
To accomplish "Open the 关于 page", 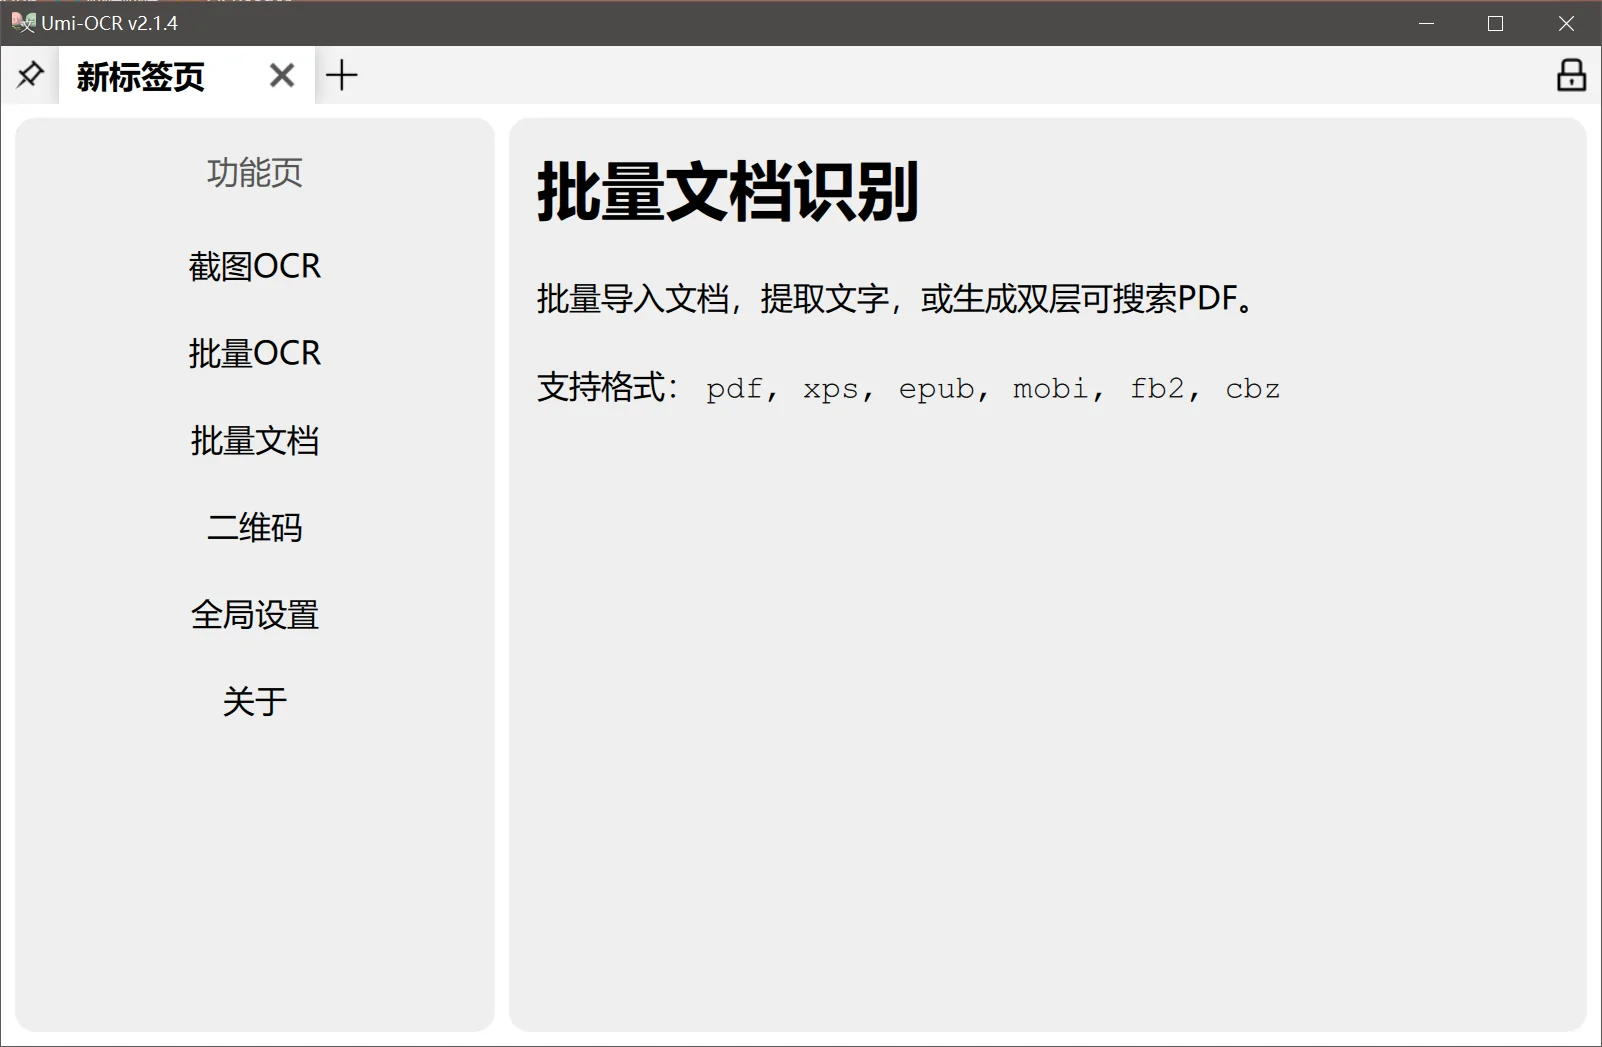I will [x=255, y=702].
